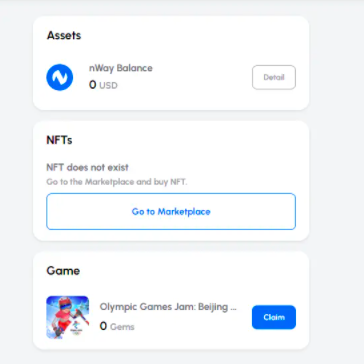
Task: Click the USD currency label
Action: pos(108,86)
